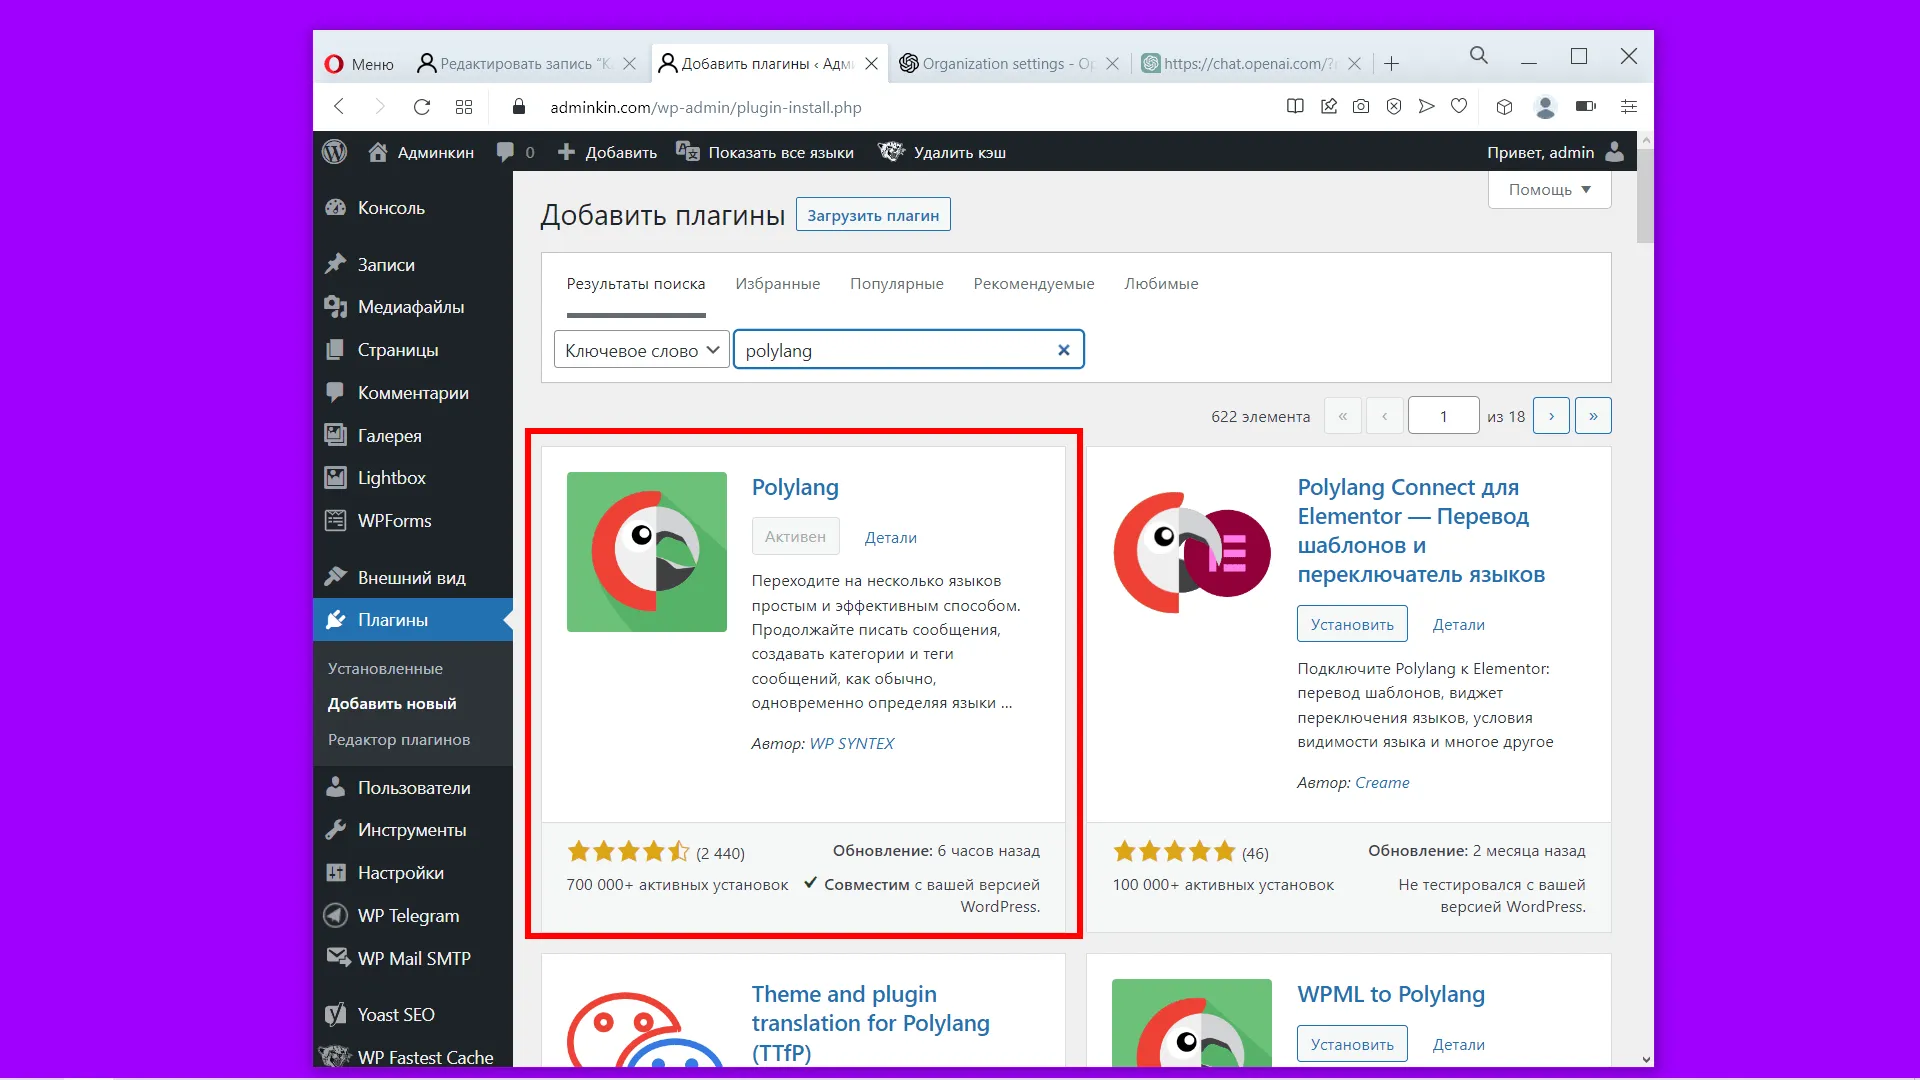Open Инструменты in the sidebar
Viewport: 1920px width, 1080px height.
click(413, 830)
